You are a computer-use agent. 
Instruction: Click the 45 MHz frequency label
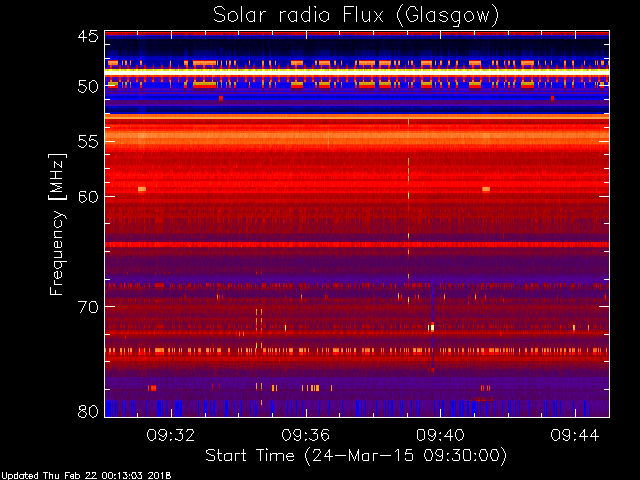[x=88, y=37]
